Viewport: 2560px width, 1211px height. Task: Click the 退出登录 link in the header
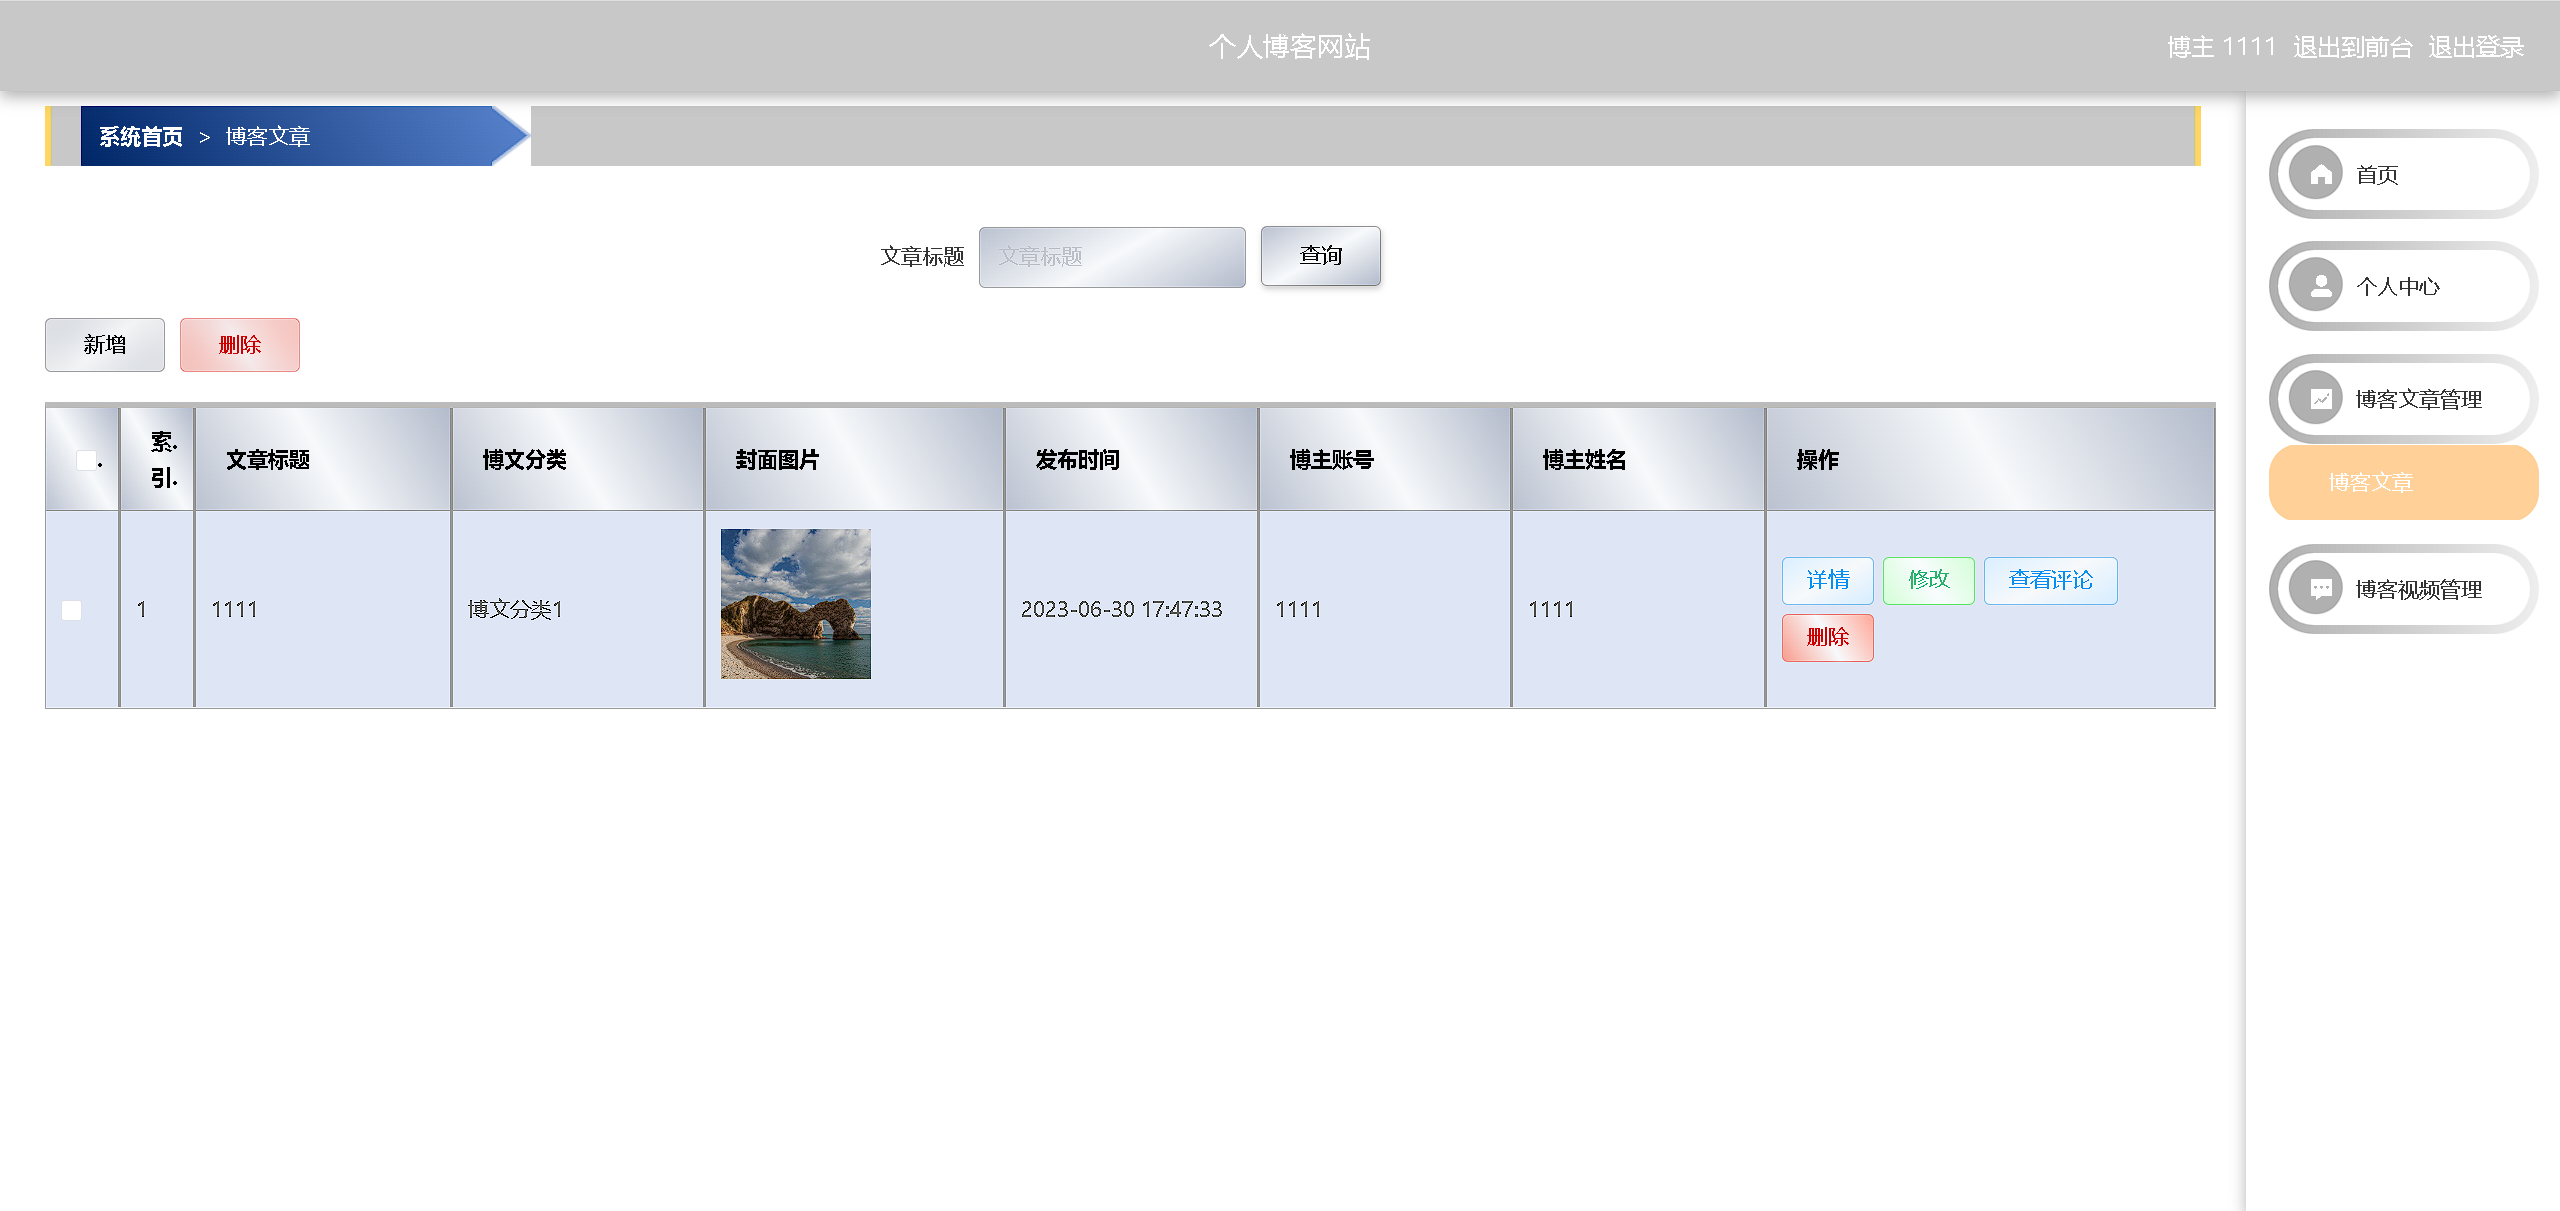[2476, 47]
